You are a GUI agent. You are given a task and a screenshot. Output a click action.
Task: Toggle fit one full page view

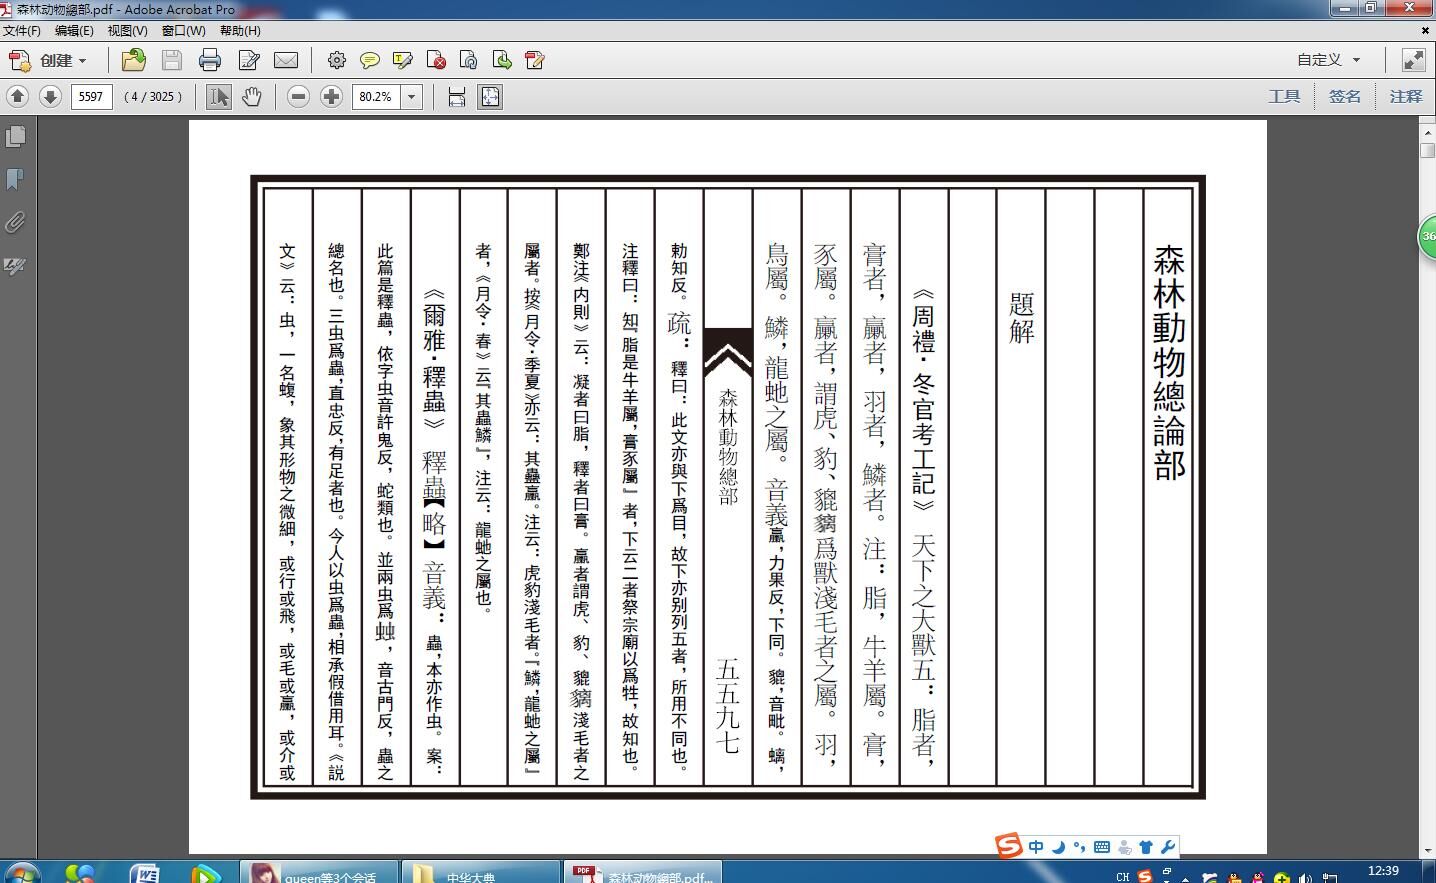click(x=490, y=96)
